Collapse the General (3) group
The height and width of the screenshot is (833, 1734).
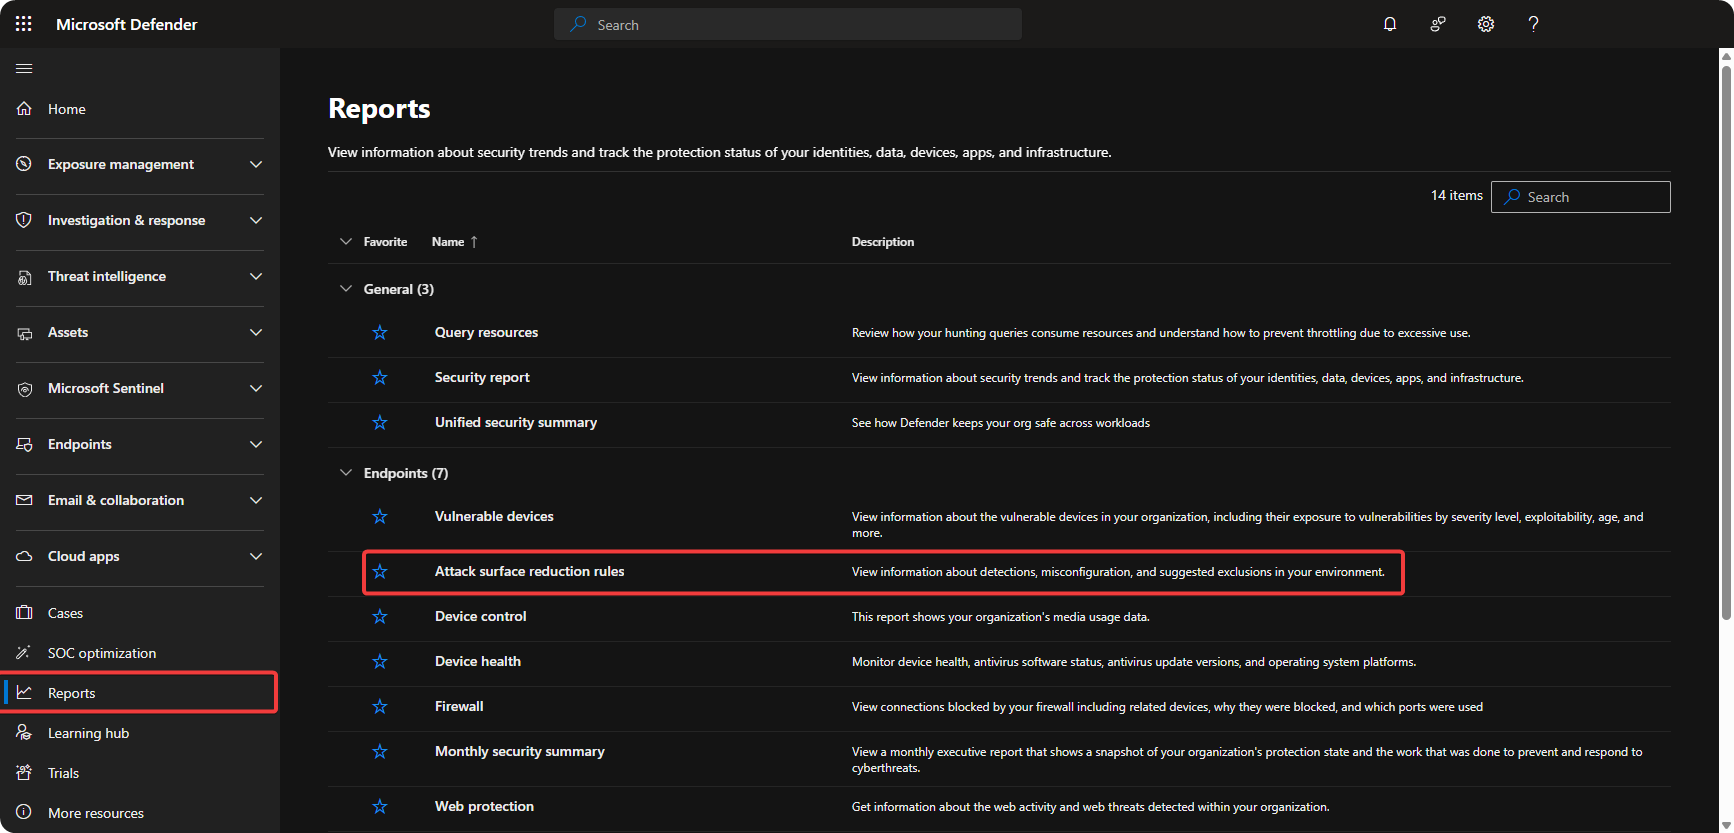click(x=346, y=289)
